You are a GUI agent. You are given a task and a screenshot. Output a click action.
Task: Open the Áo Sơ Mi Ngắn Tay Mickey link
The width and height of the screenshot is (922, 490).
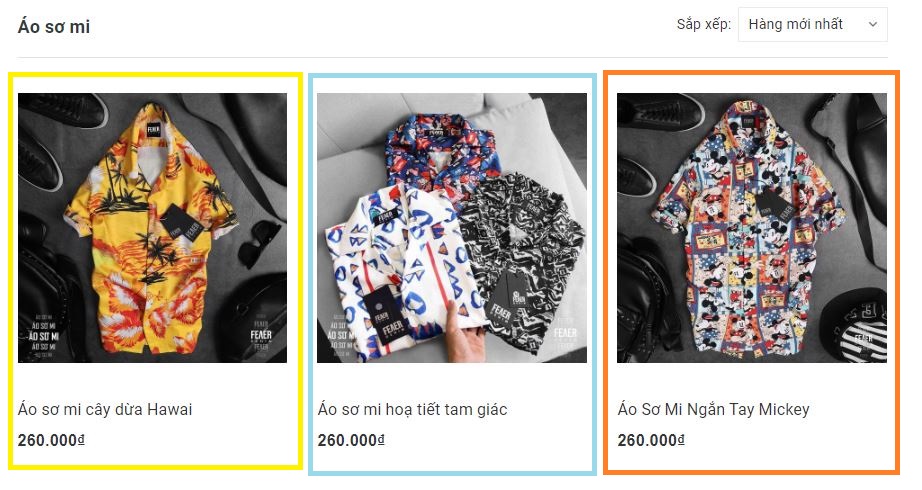click(713, 409)
